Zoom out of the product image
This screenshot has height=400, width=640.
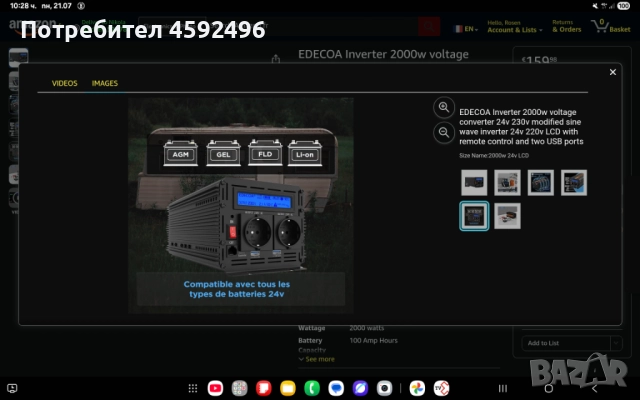444,133
